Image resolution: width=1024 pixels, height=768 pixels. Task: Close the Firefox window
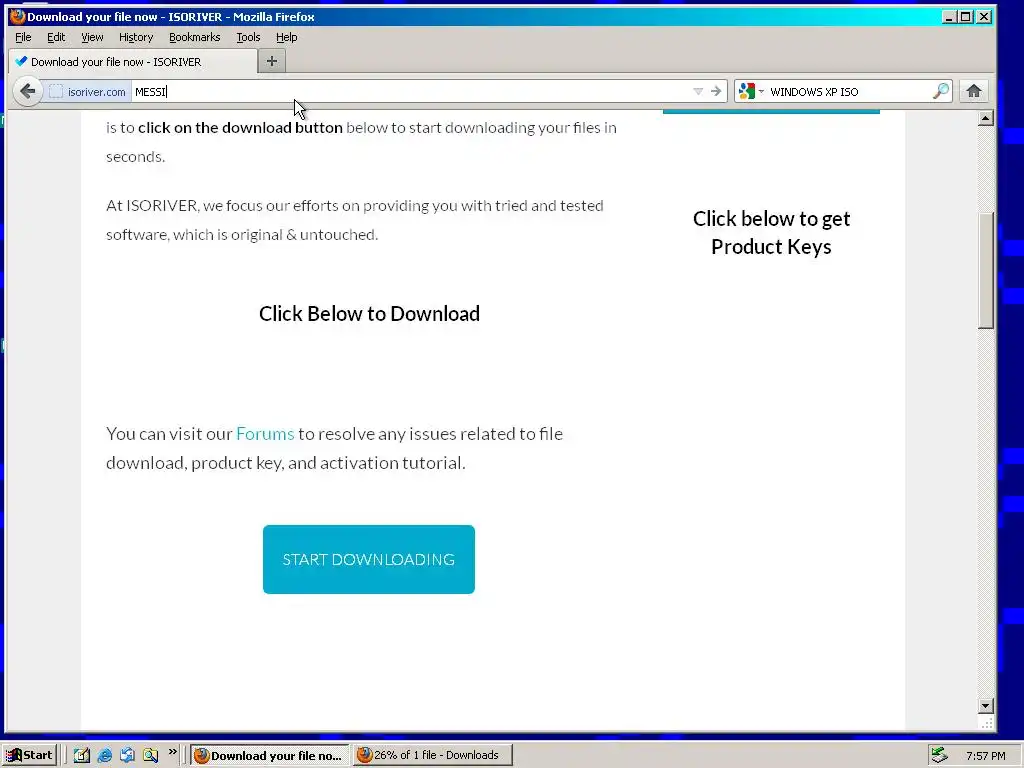point(984,16)
